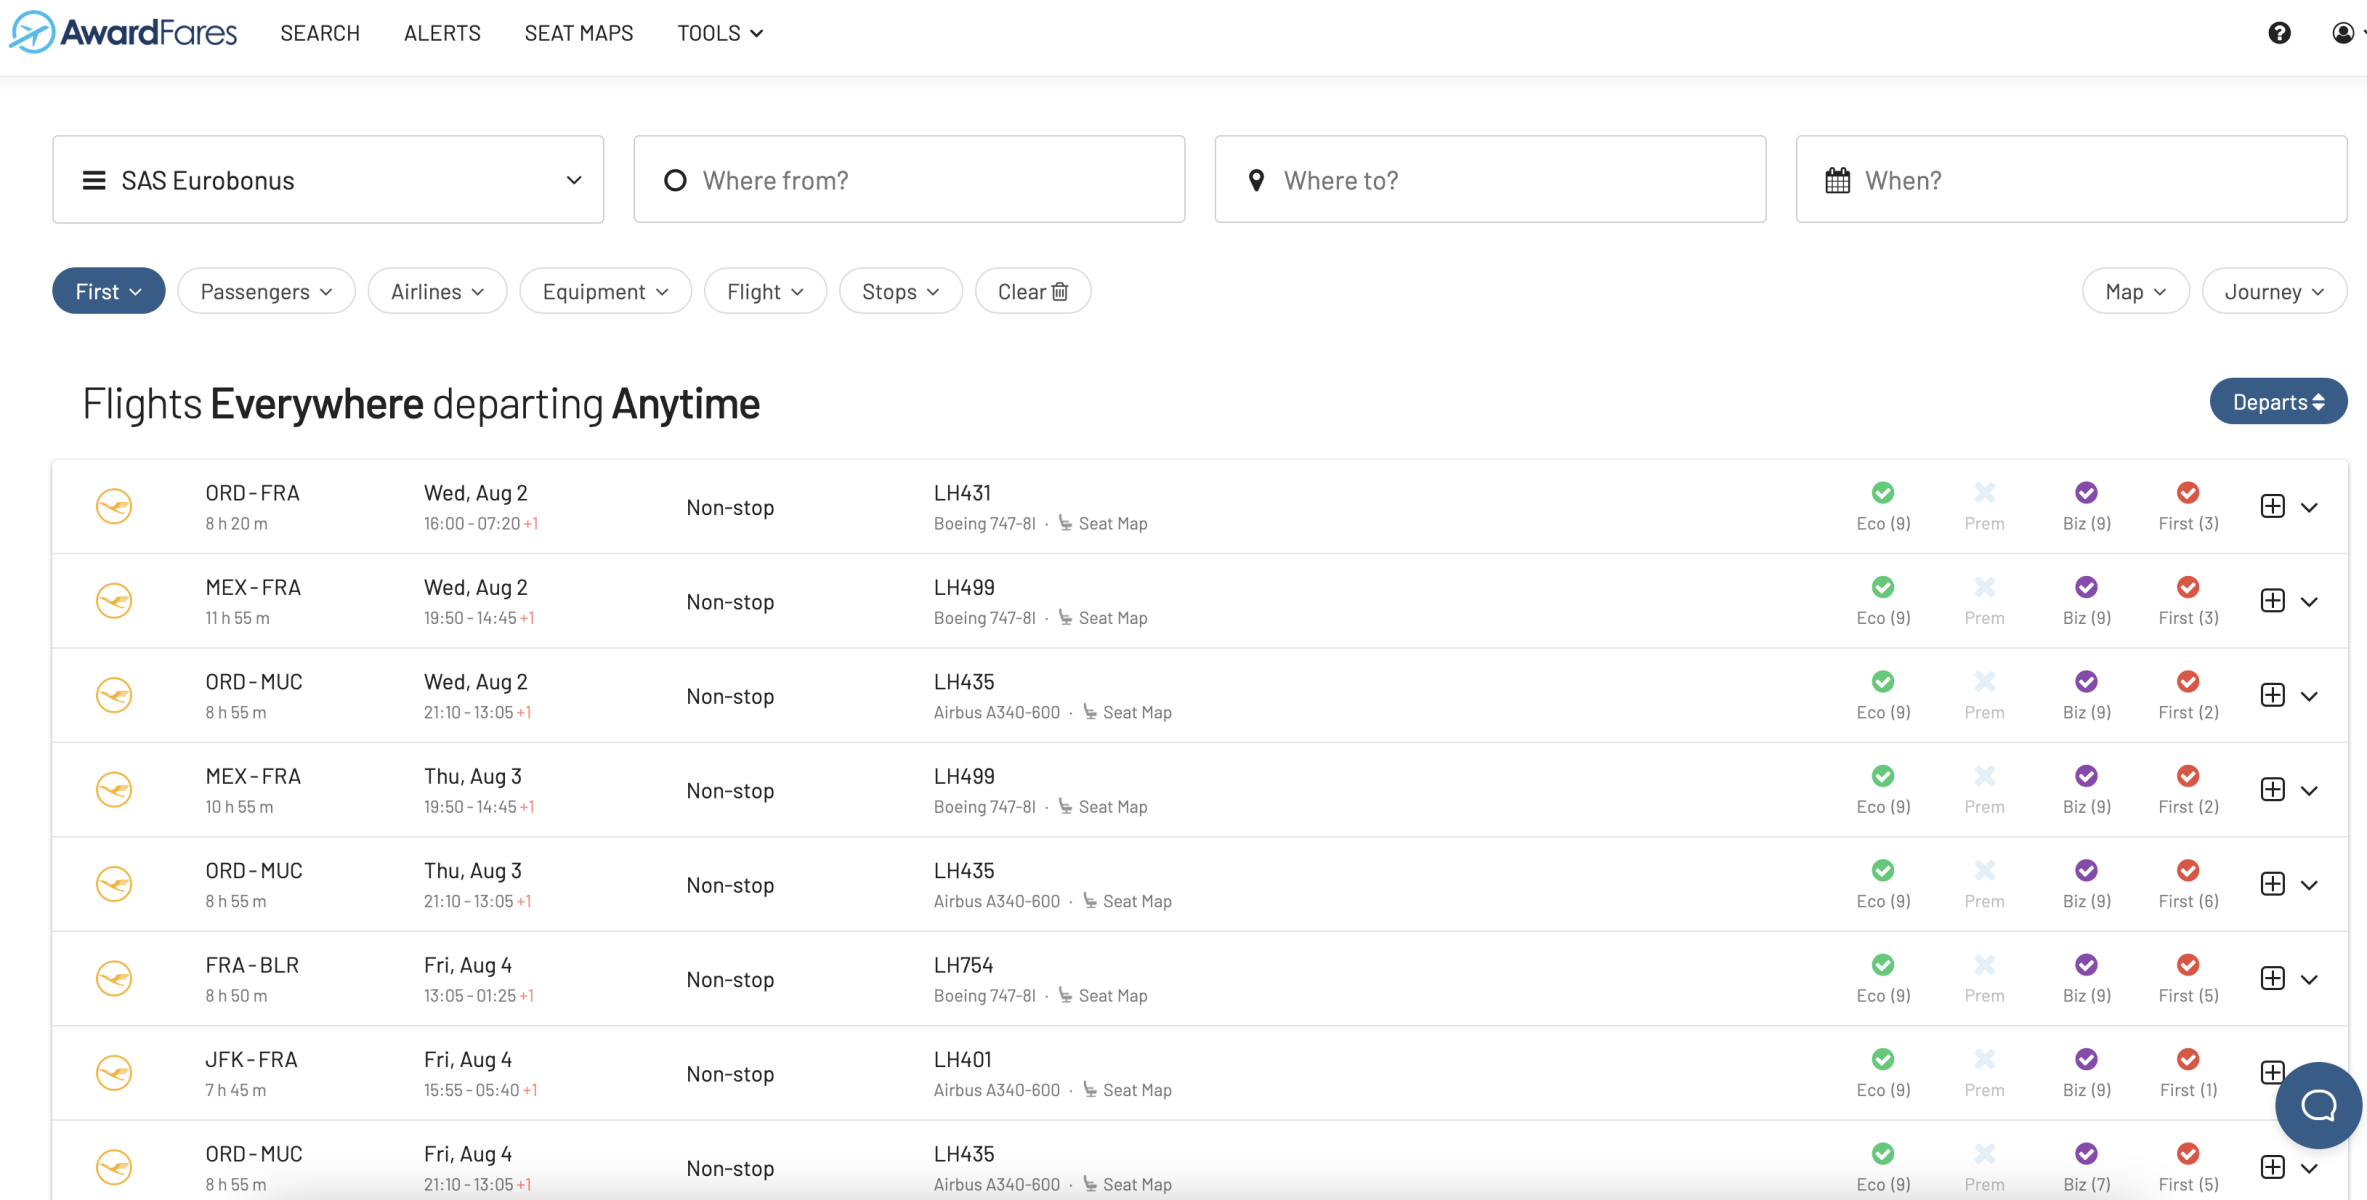Open the SEAT MAPS menu item
This screenshot has height=1200, width=2367.
point(578,33)
